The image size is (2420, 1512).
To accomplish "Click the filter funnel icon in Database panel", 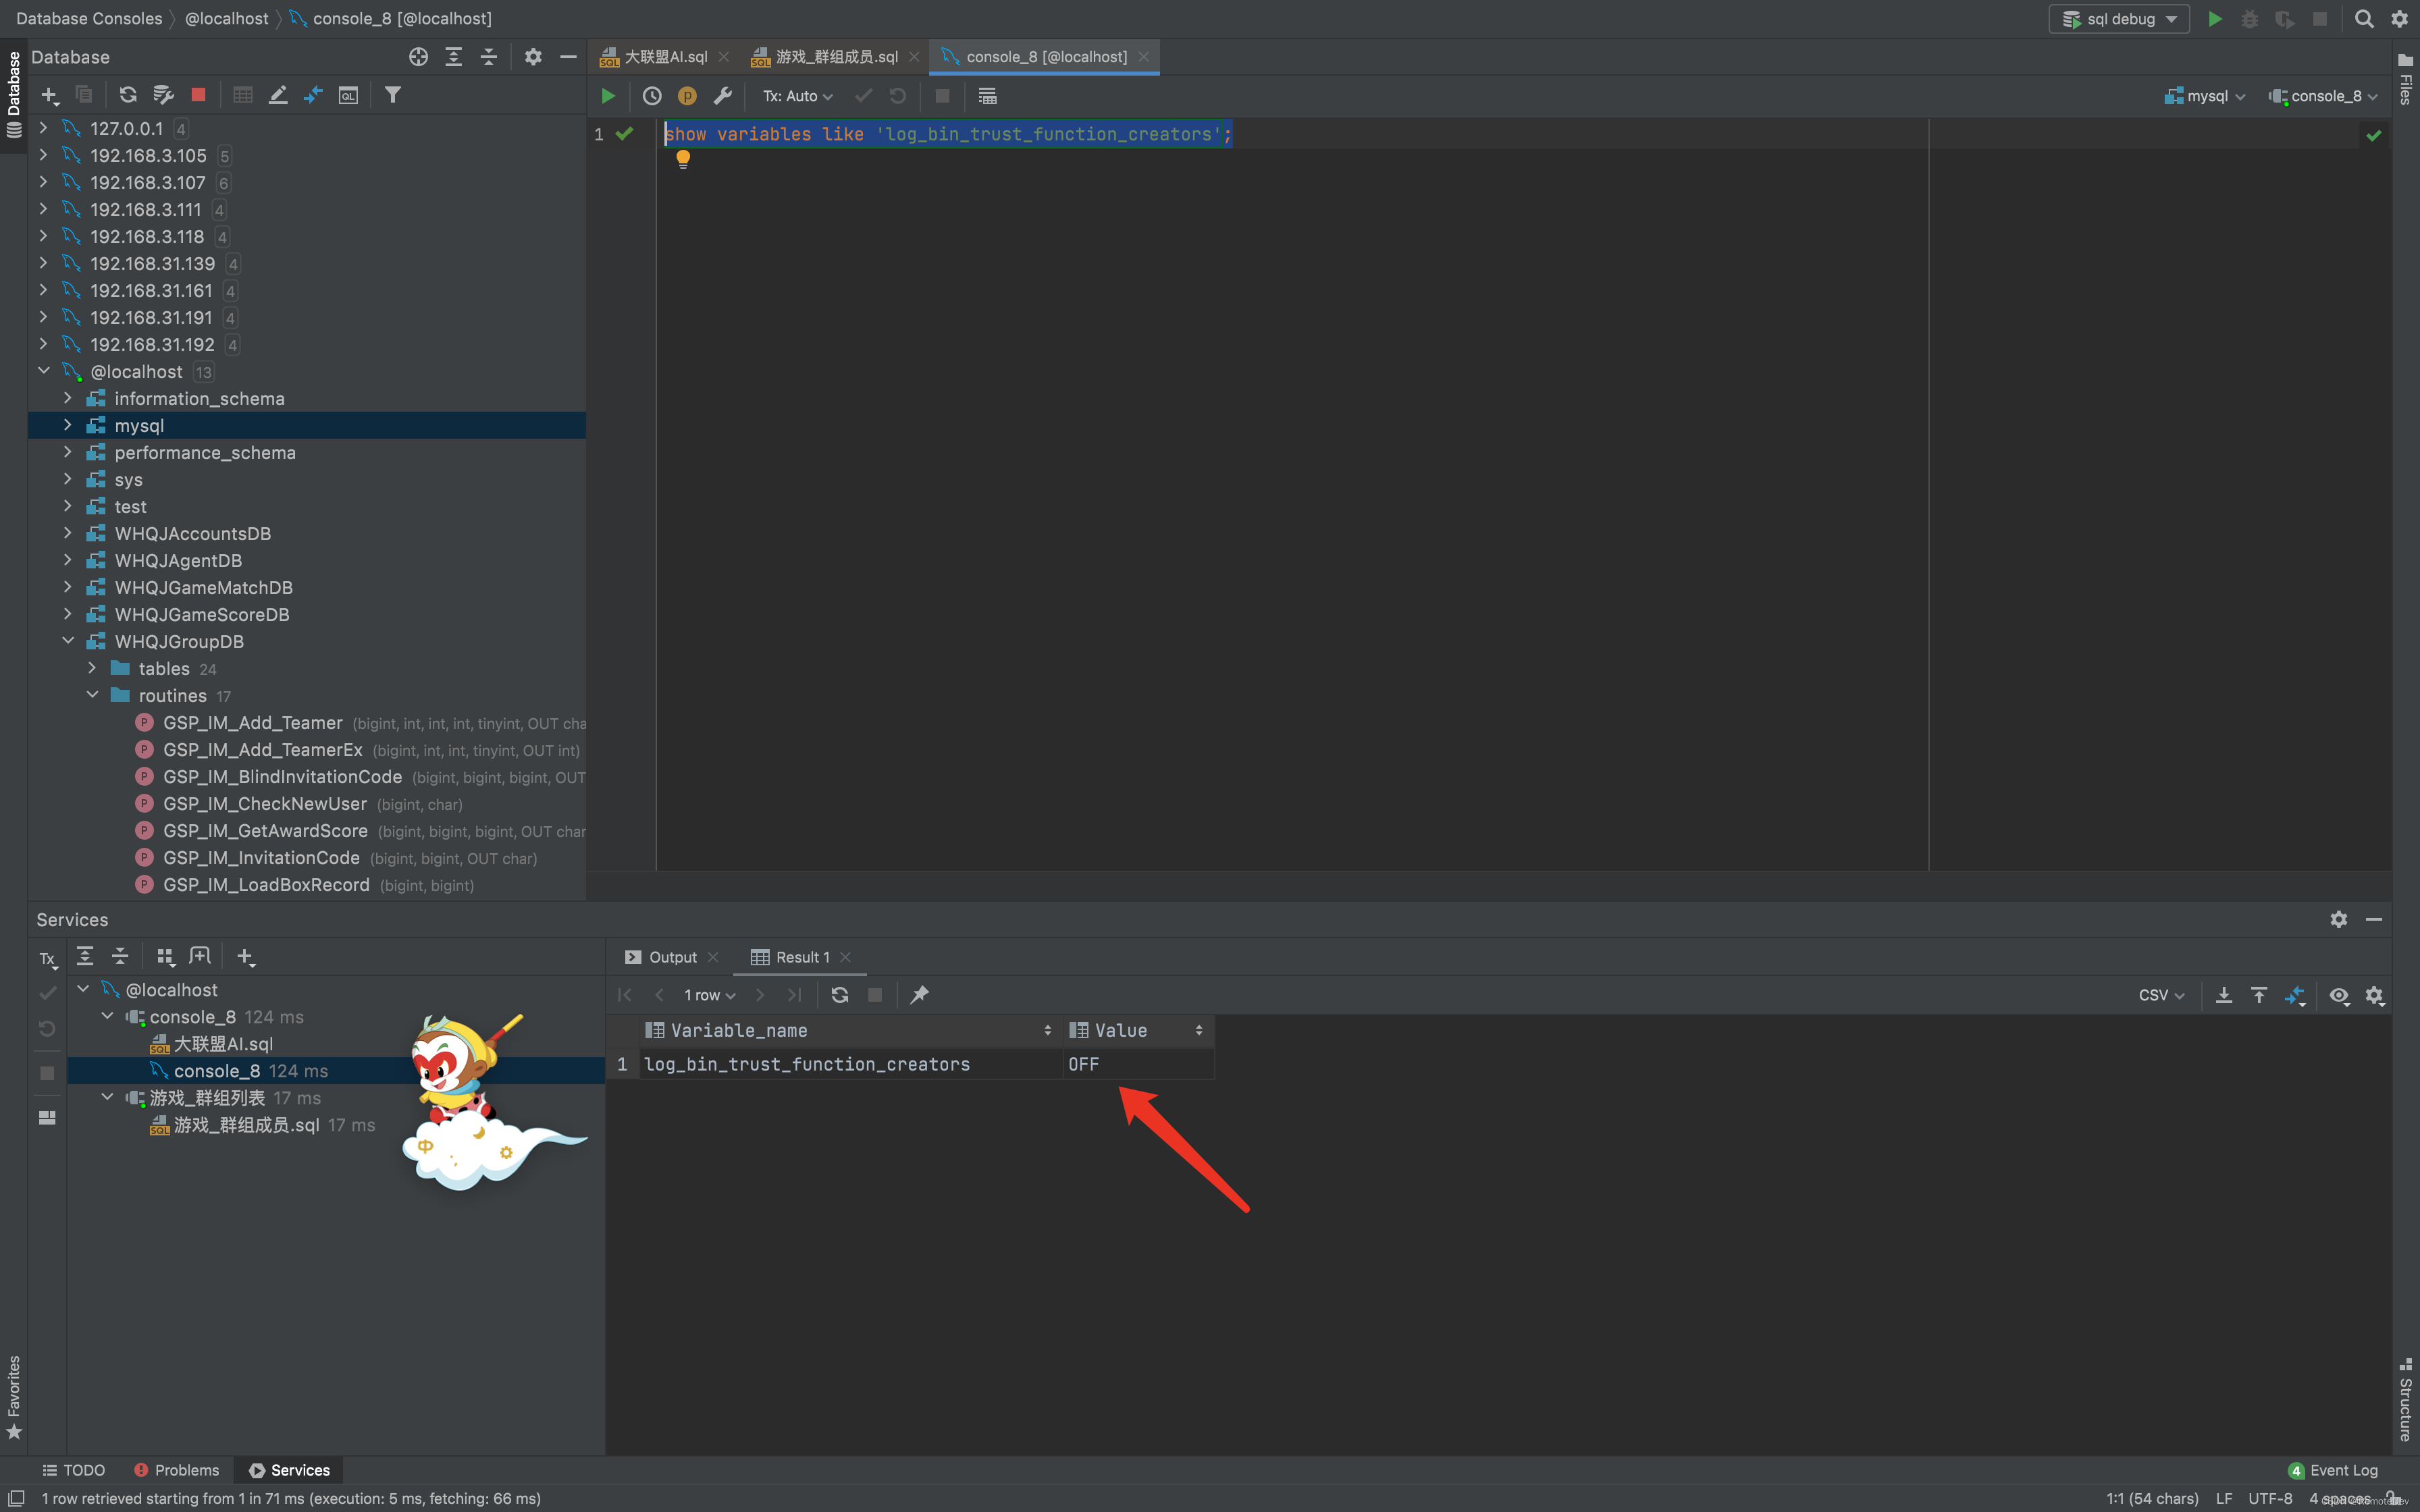I will point(393,95).
